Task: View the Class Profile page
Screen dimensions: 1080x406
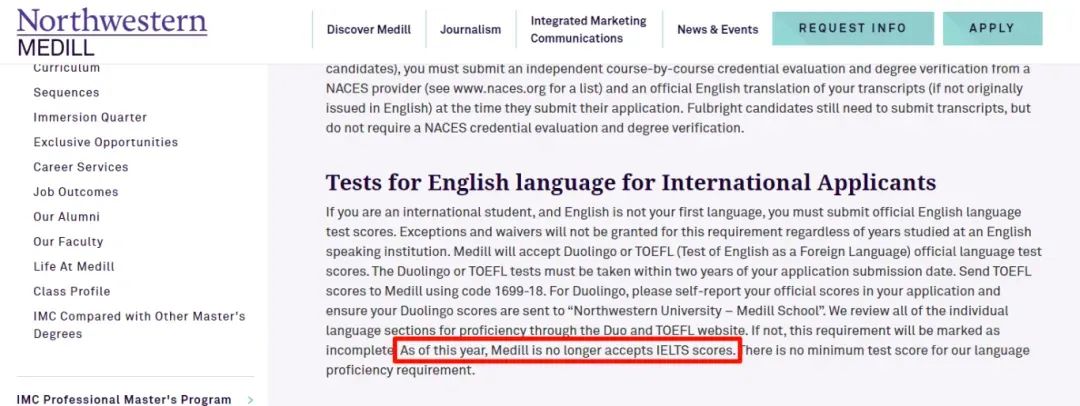Action: (x=71, y=292)
